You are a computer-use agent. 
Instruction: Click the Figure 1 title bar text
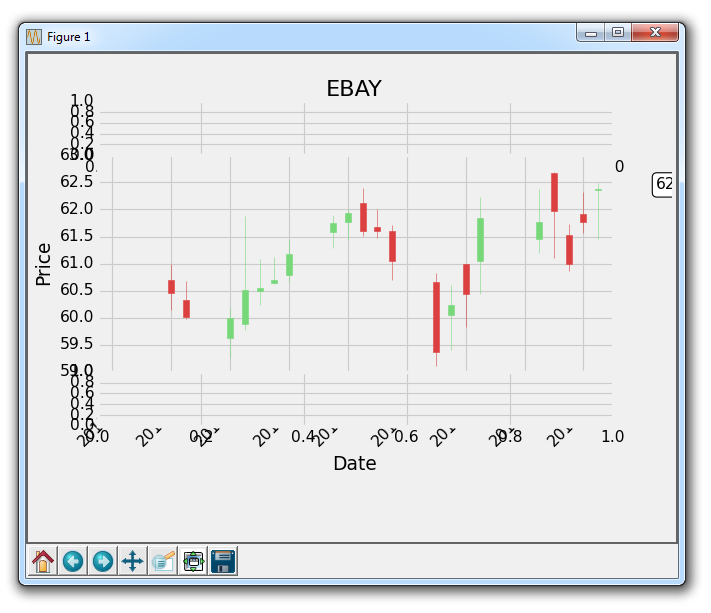pos(69,37)
